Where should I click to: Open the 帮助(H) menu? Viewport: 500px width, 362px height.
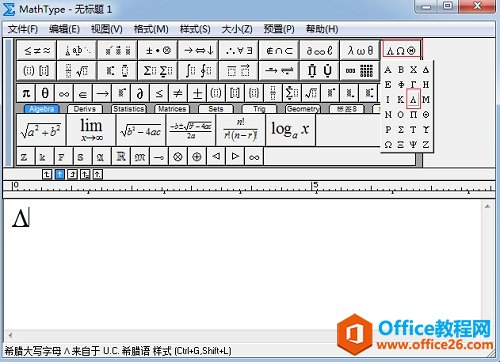click(322, 29)
